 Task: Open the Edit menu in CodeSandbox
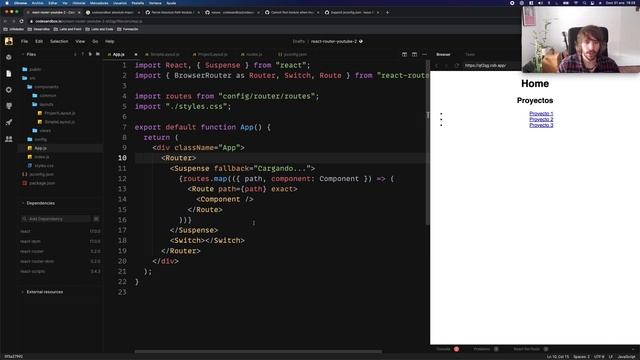(x=39, y=41)
